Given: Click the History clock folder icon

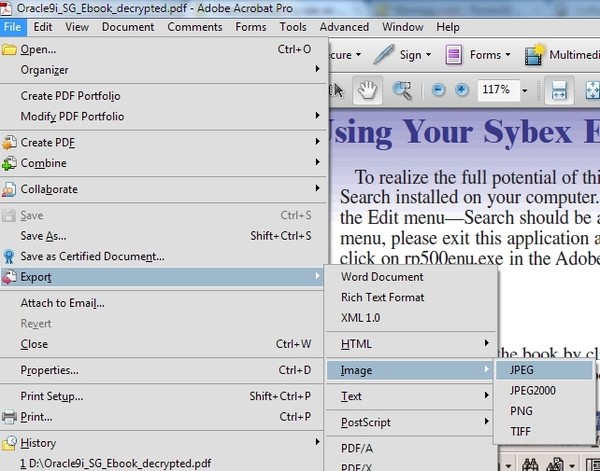Looking at the screenshot, I should 9,443.
